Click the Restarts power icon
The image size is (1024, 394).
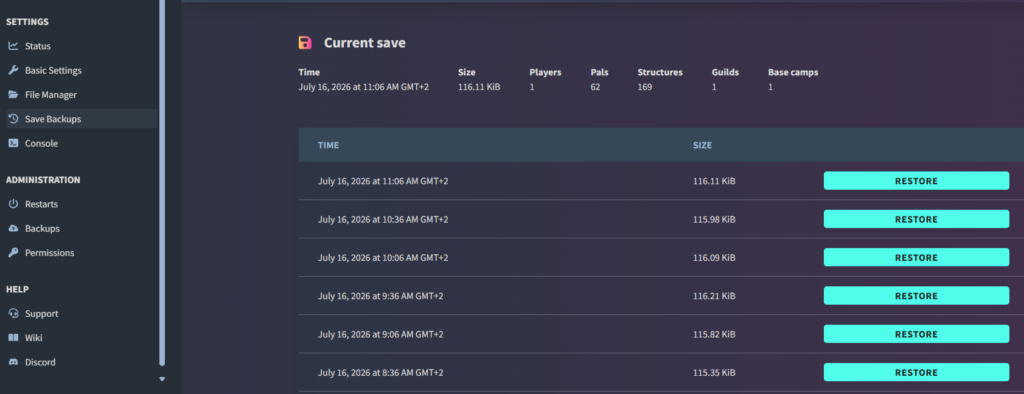coord(13,204)
